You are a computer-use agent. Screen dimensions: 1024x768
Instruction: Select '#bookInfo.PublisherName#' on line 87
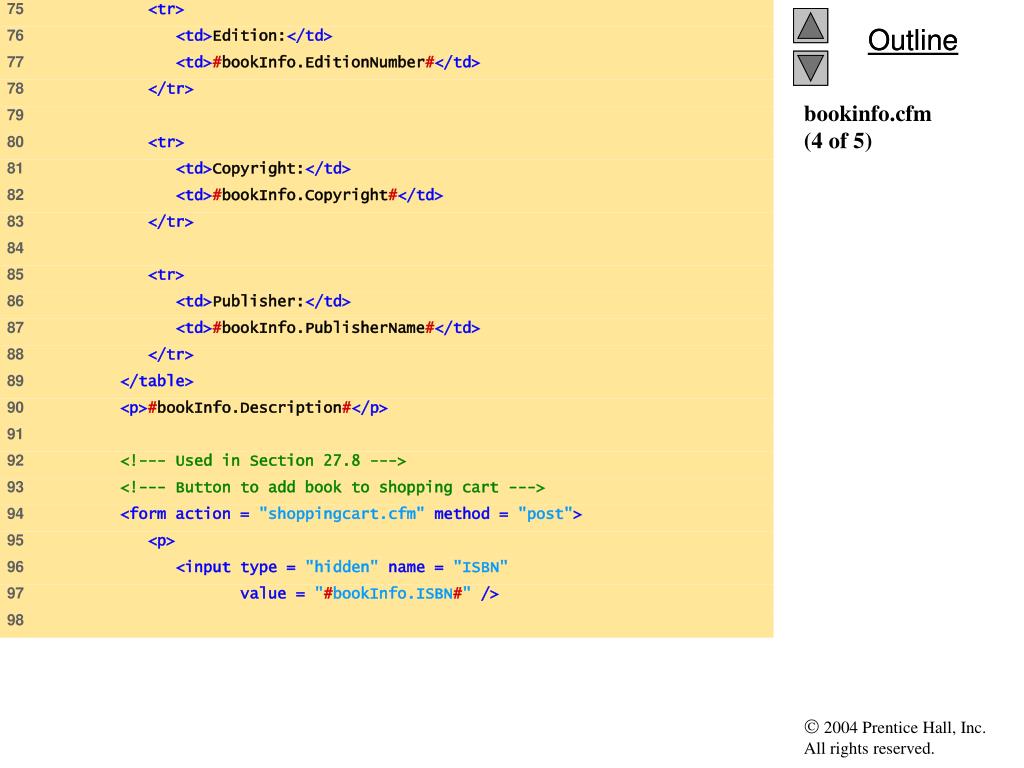(x=323, y=328)
